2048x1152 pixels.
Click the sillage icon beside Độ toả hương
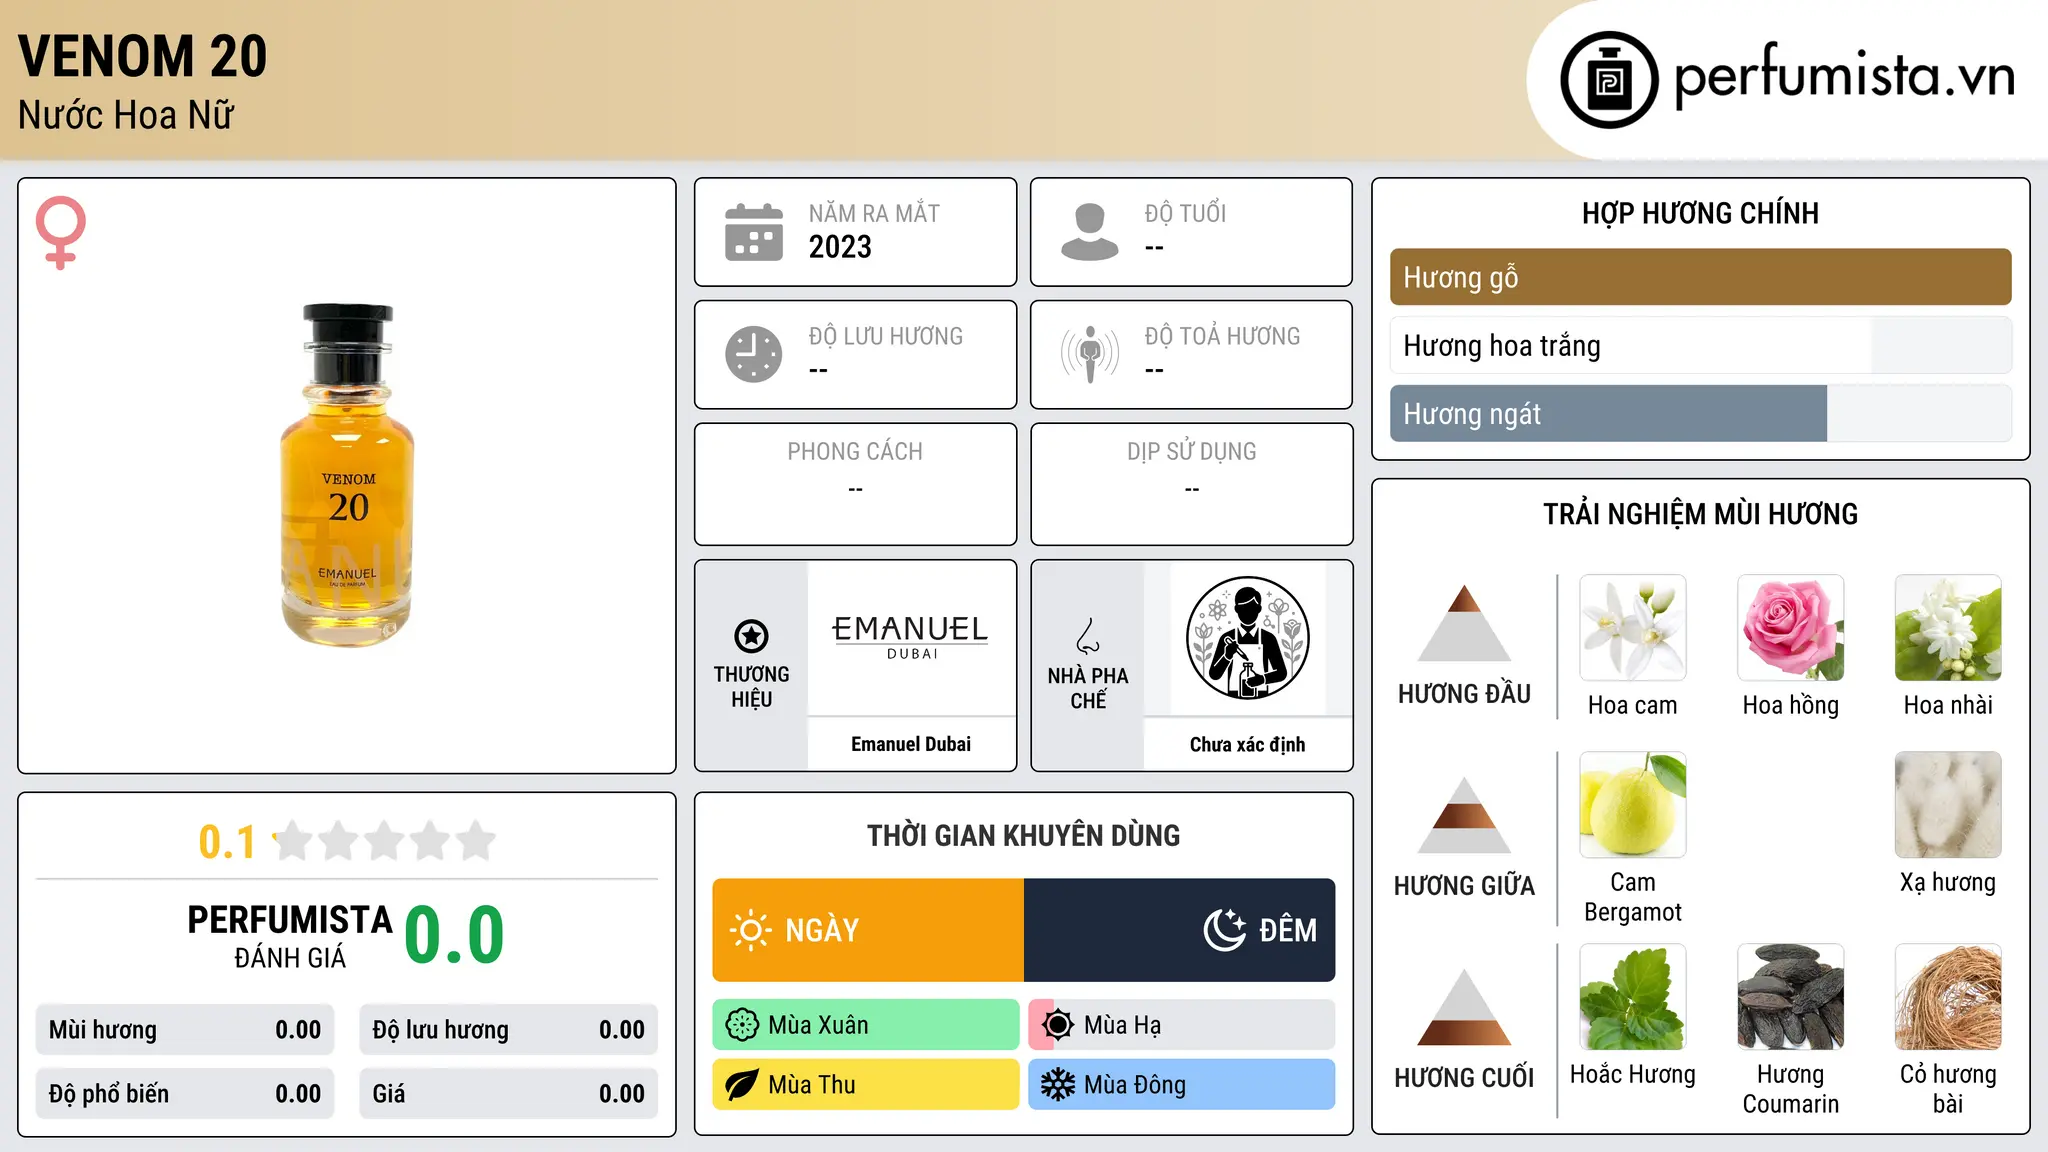[1090, 354]
